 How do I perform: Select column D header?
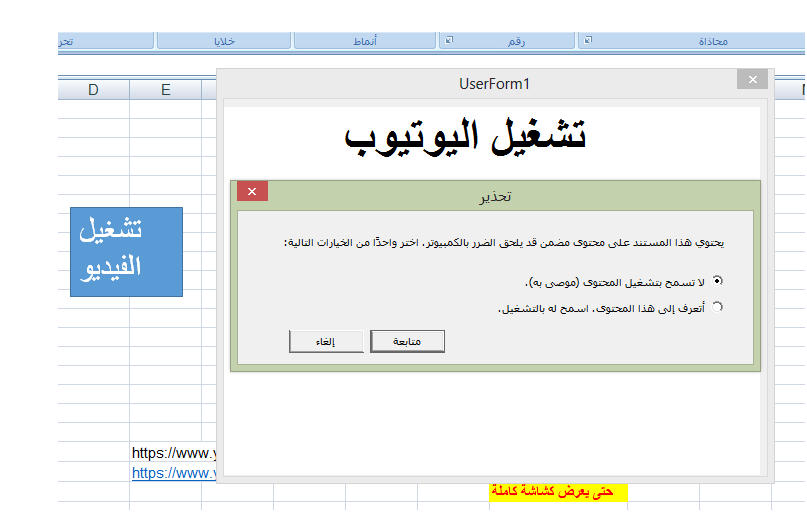coord(93,90)
